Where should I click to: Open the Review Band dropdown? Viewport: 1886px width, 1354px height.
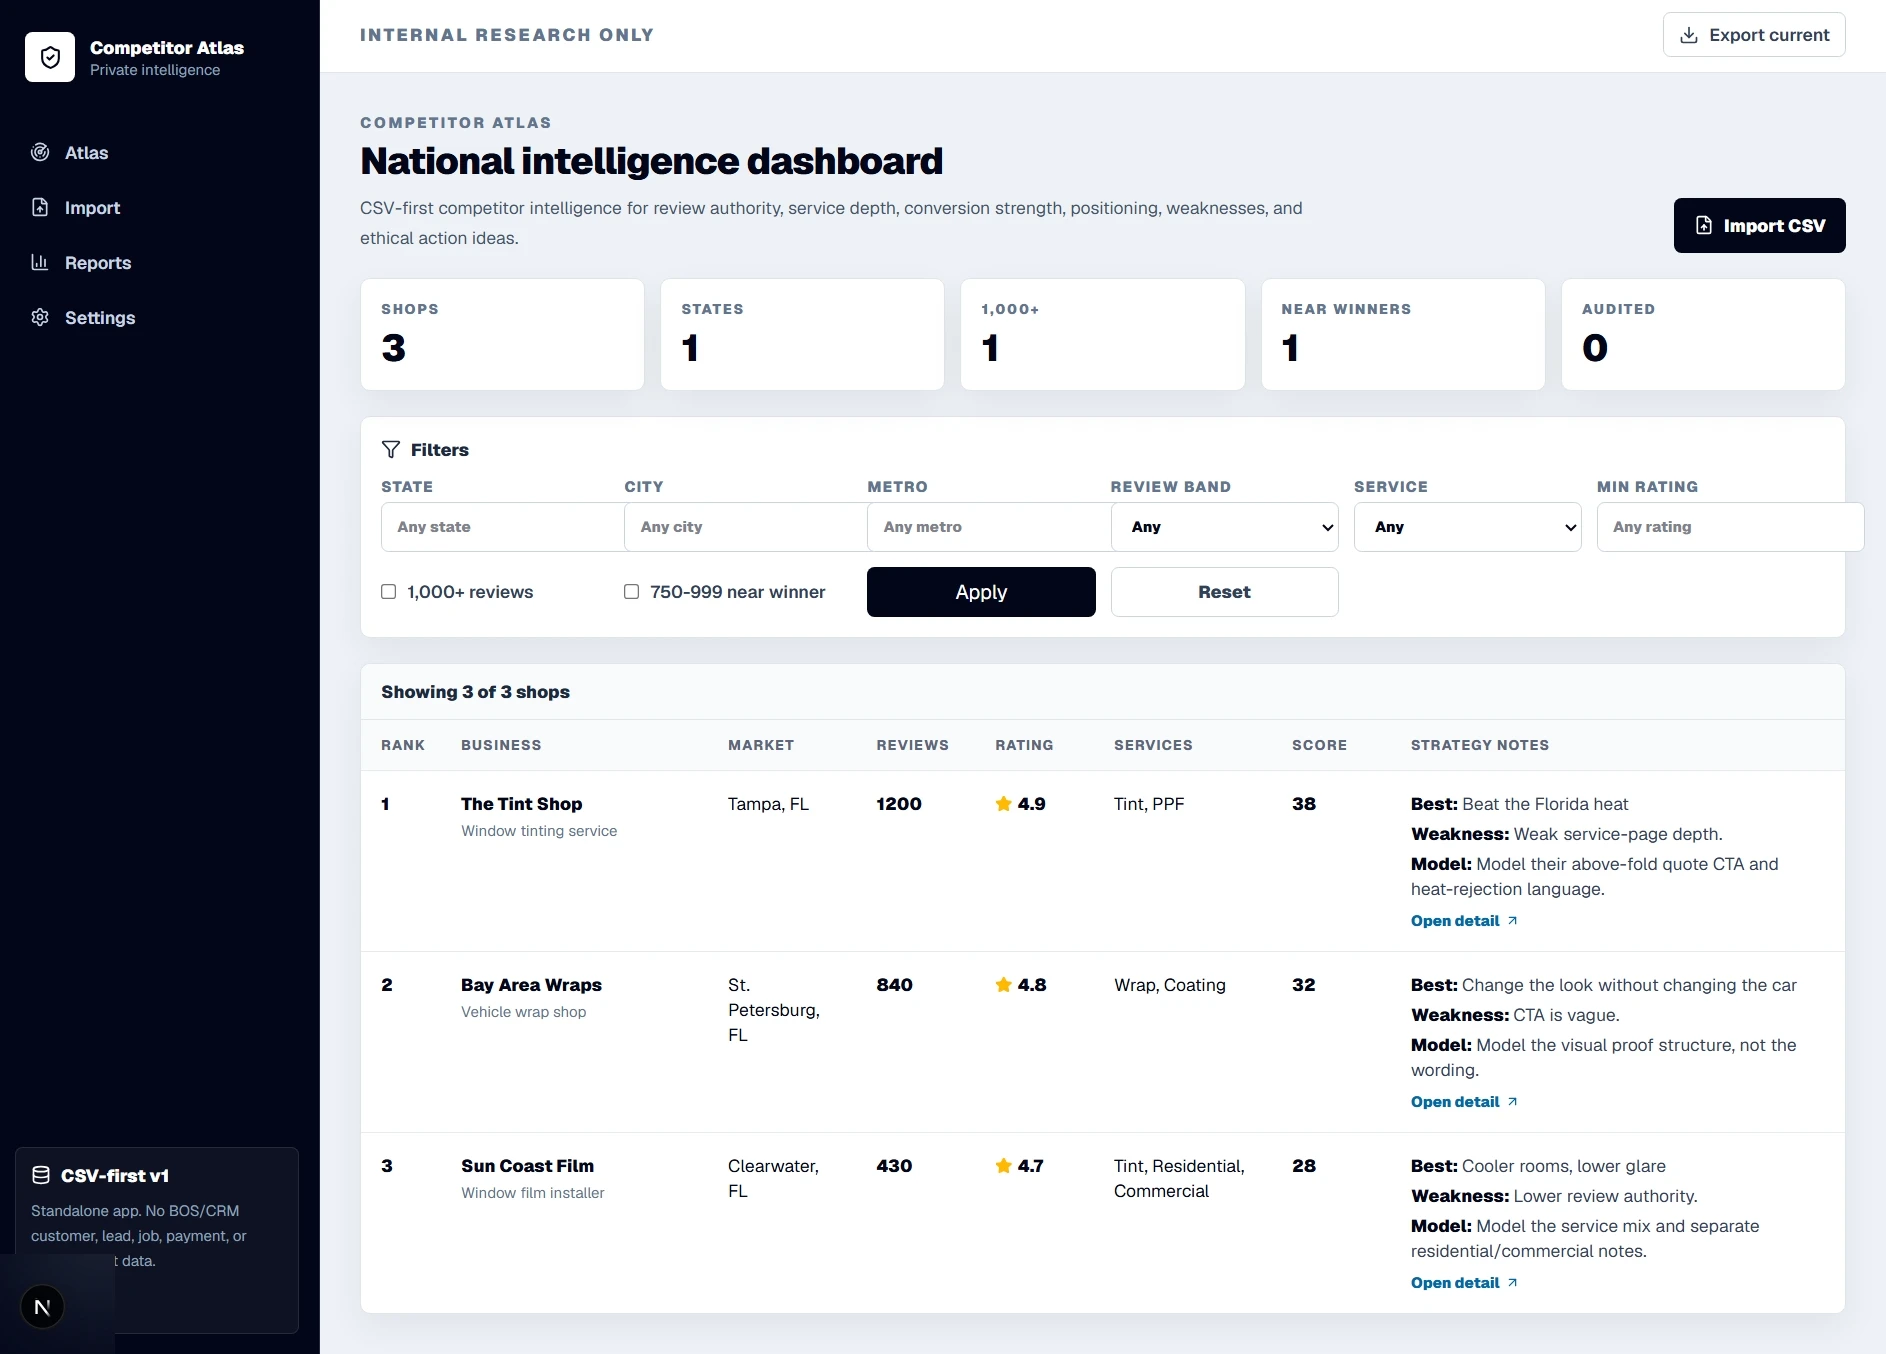click(x=1225, y=527)
